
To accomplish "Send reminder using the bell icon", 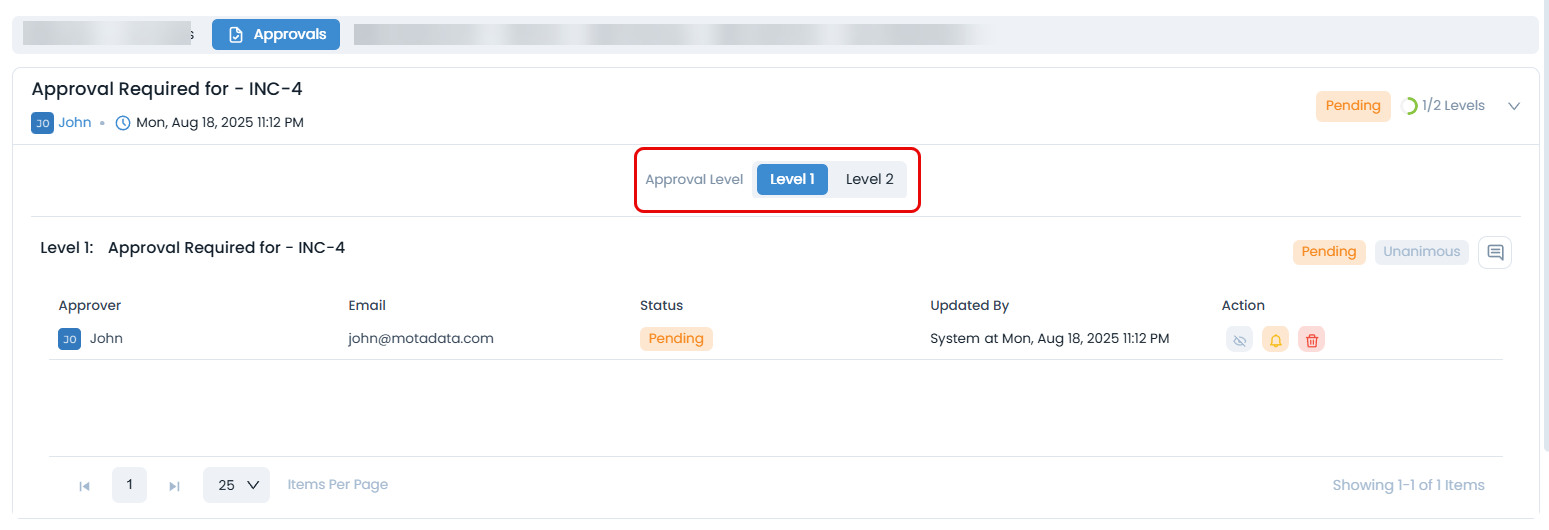I will click(1275, 340).
